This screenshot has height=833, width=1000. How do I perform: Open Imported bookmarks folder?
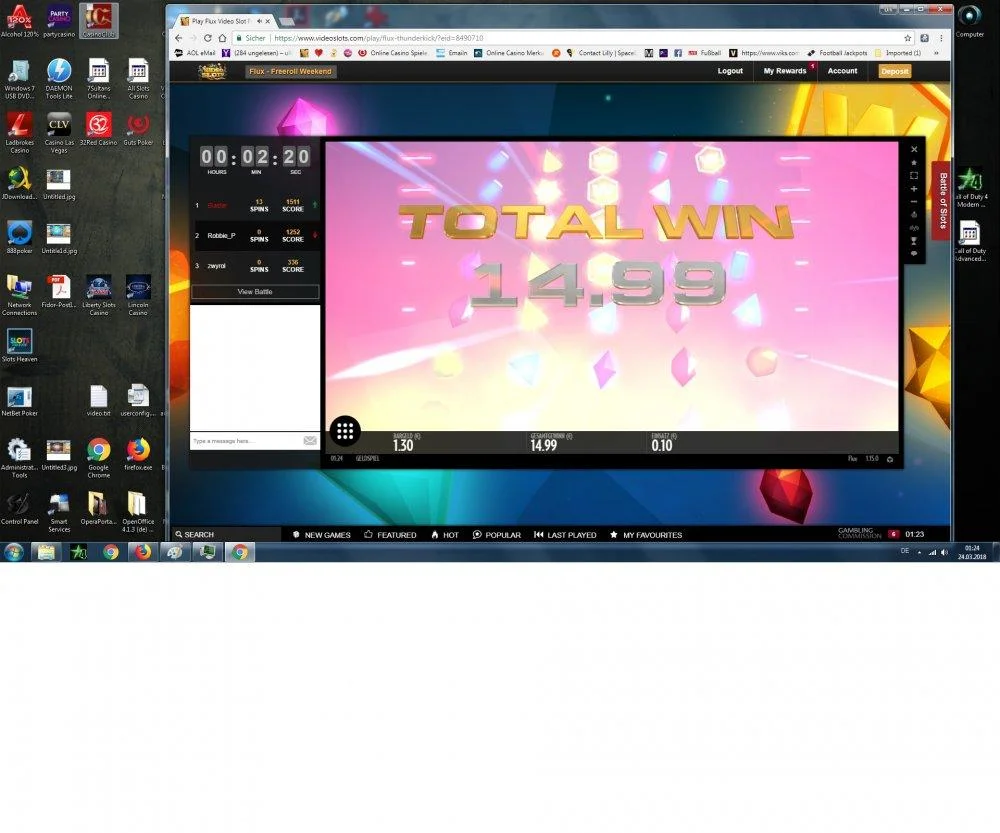(x=898, y=53)
